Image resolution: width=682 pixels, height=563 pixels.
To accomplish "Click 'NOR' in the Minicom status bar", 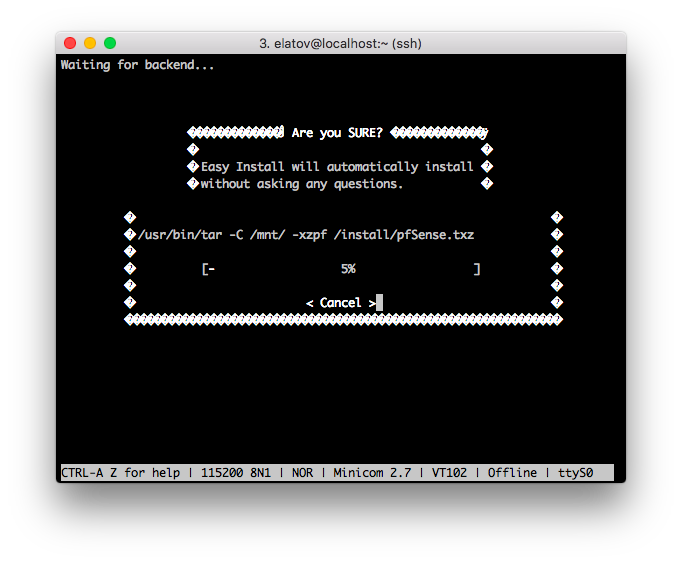I will (302, 473).
